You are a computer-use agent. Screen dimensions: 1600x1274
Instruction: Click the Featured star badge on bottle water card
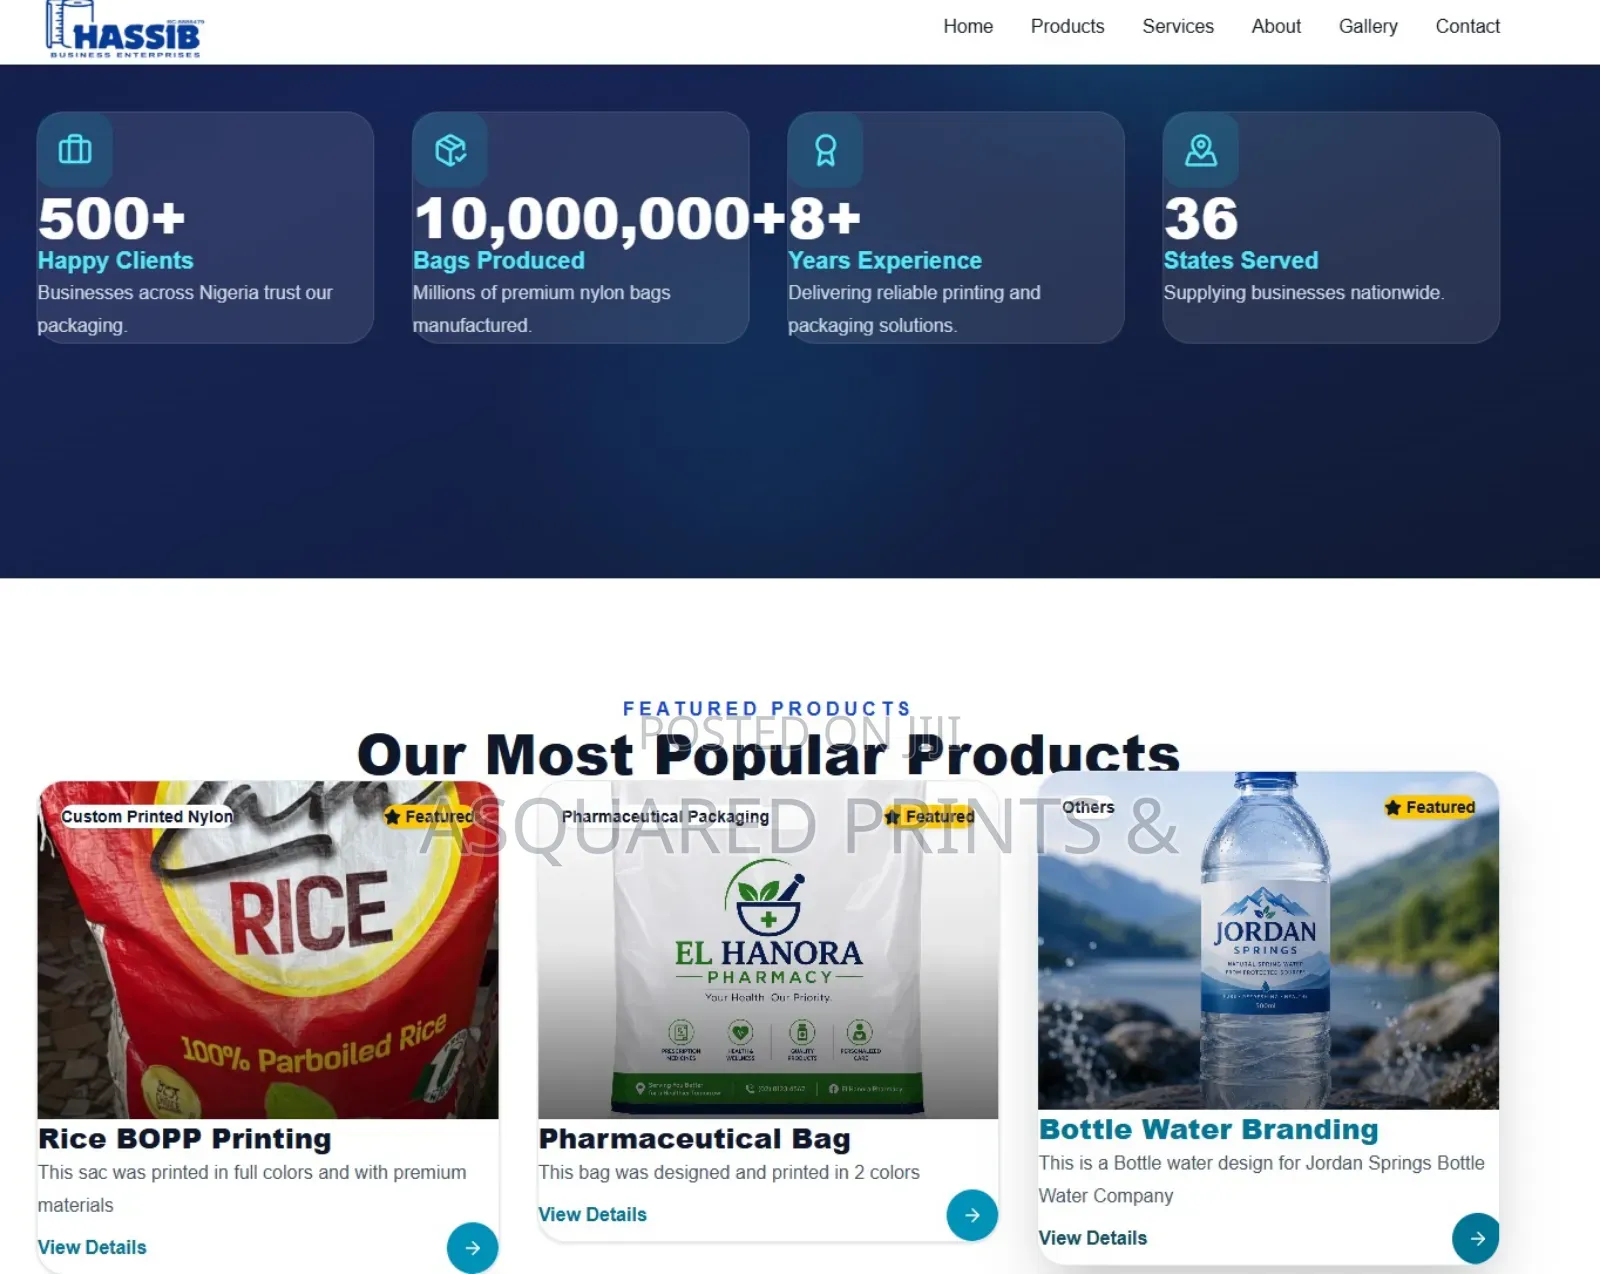click(1430, 807)
